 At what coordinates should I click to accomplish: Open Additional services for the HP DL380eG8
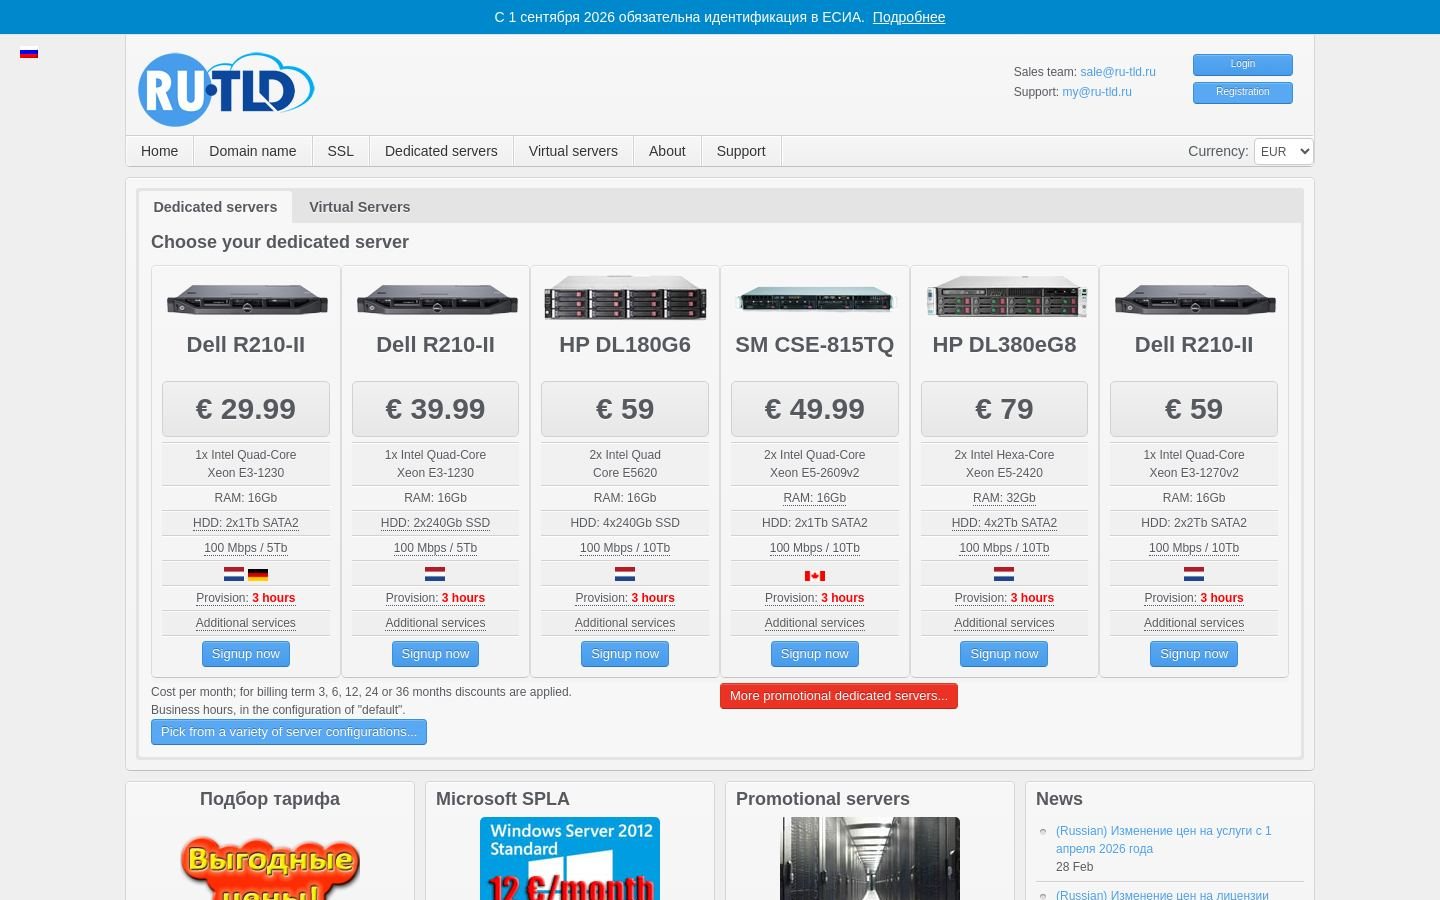coord(1004,623)
